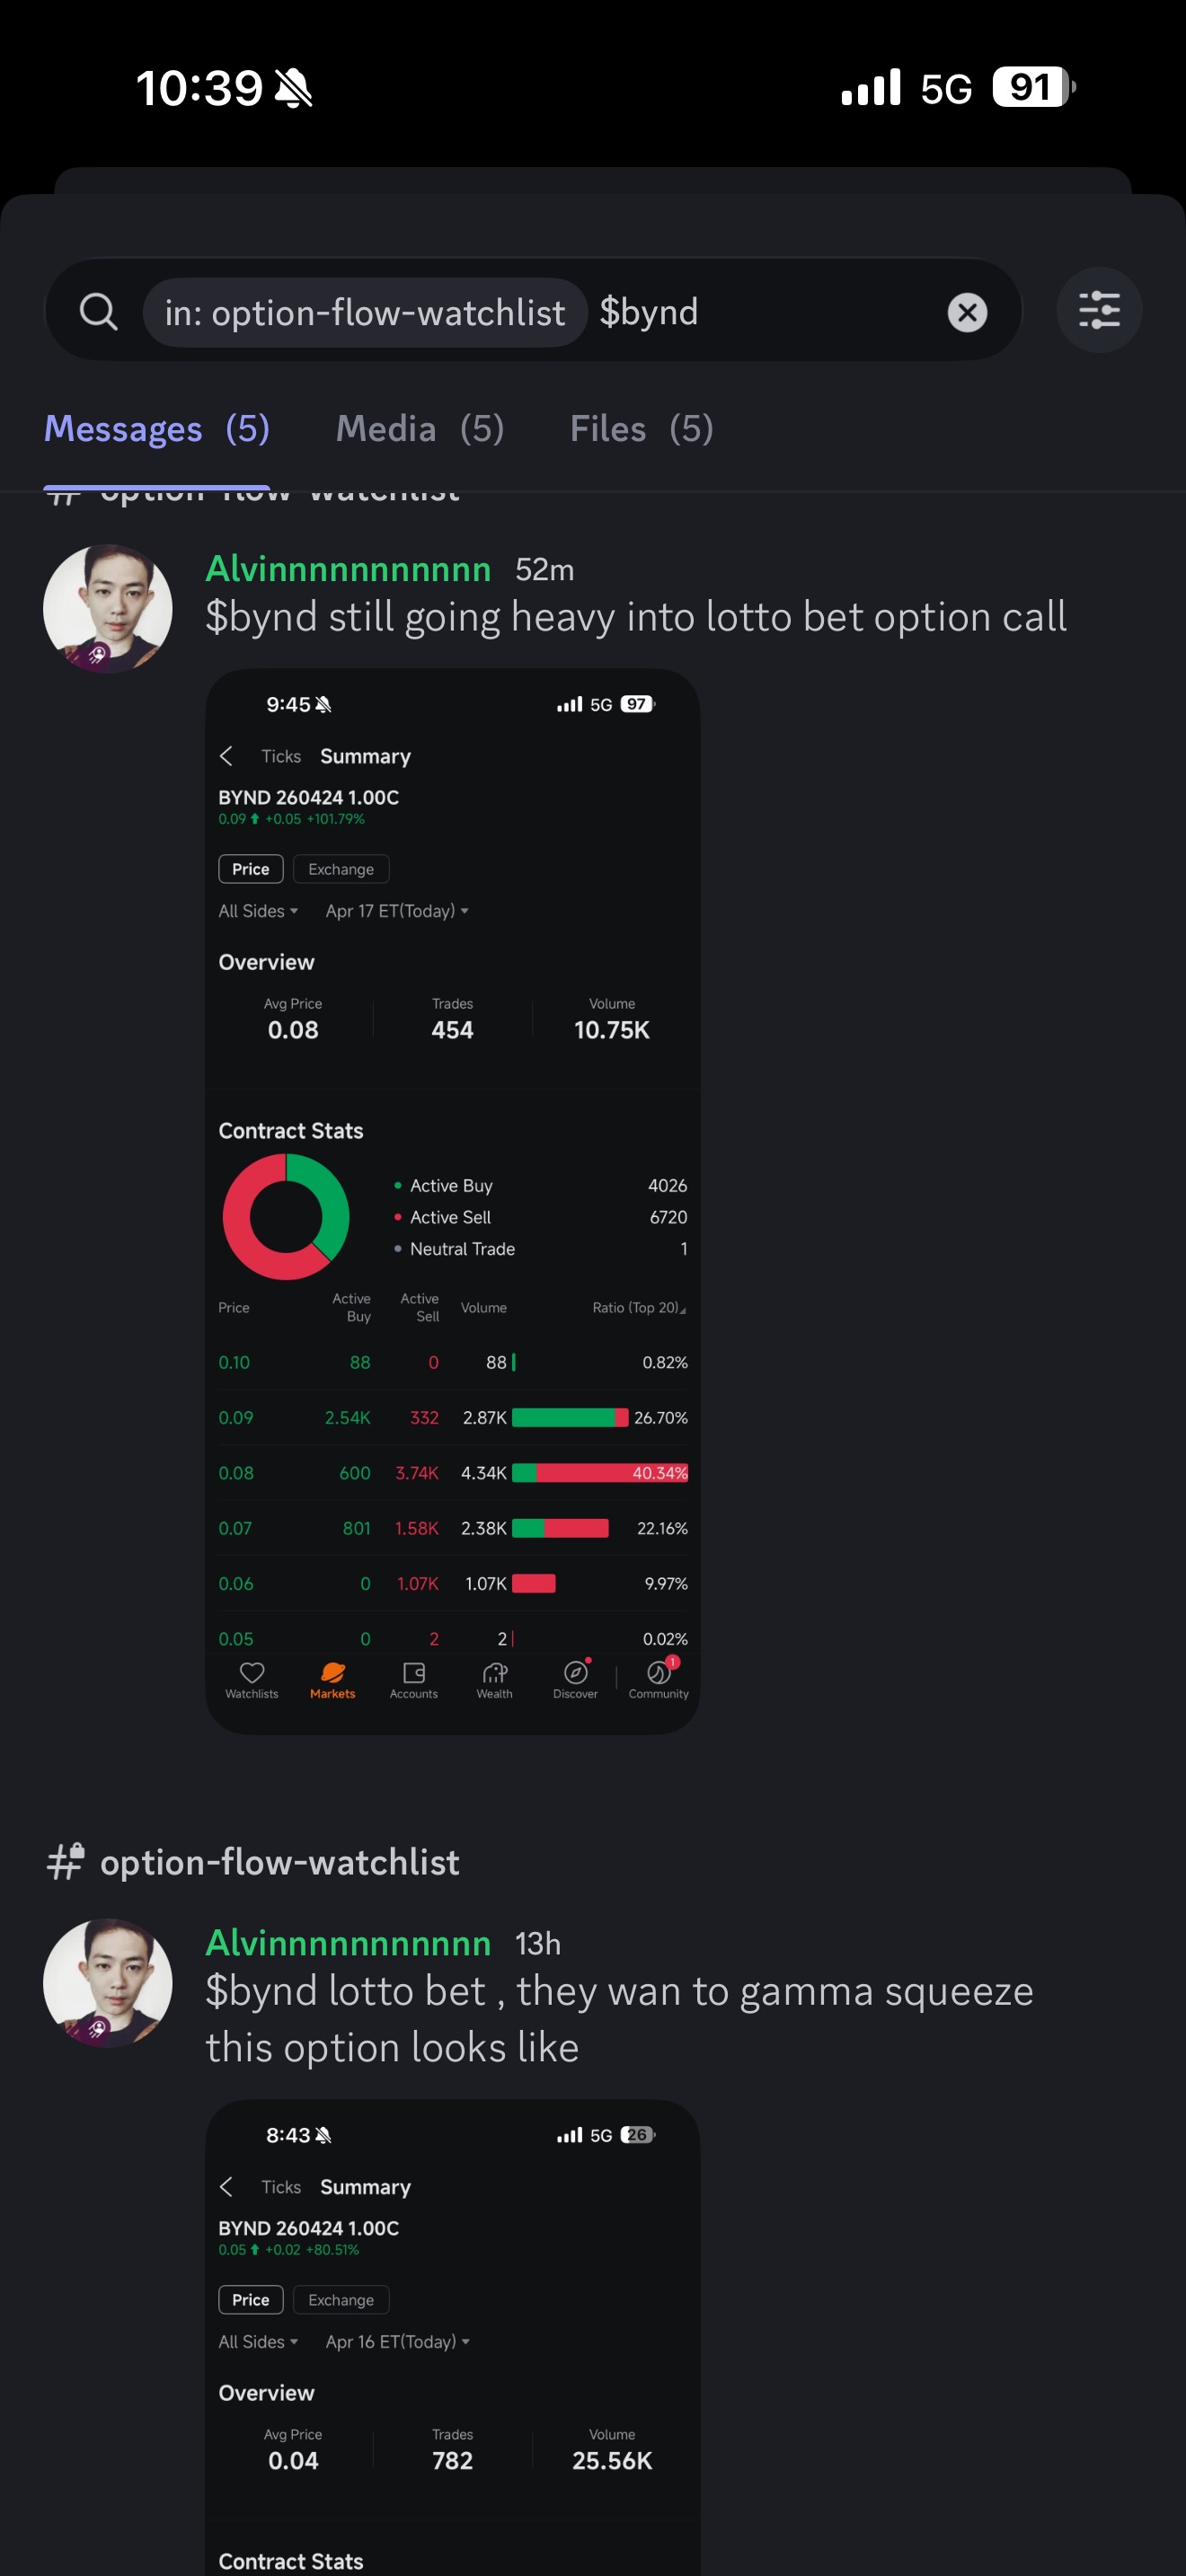Image resolution: width=1186 pixels, height=2576 pixels.
Task: Tap Alvinnnnnnnnnn's avatar on the 52m message
Action: pos(108,608)
